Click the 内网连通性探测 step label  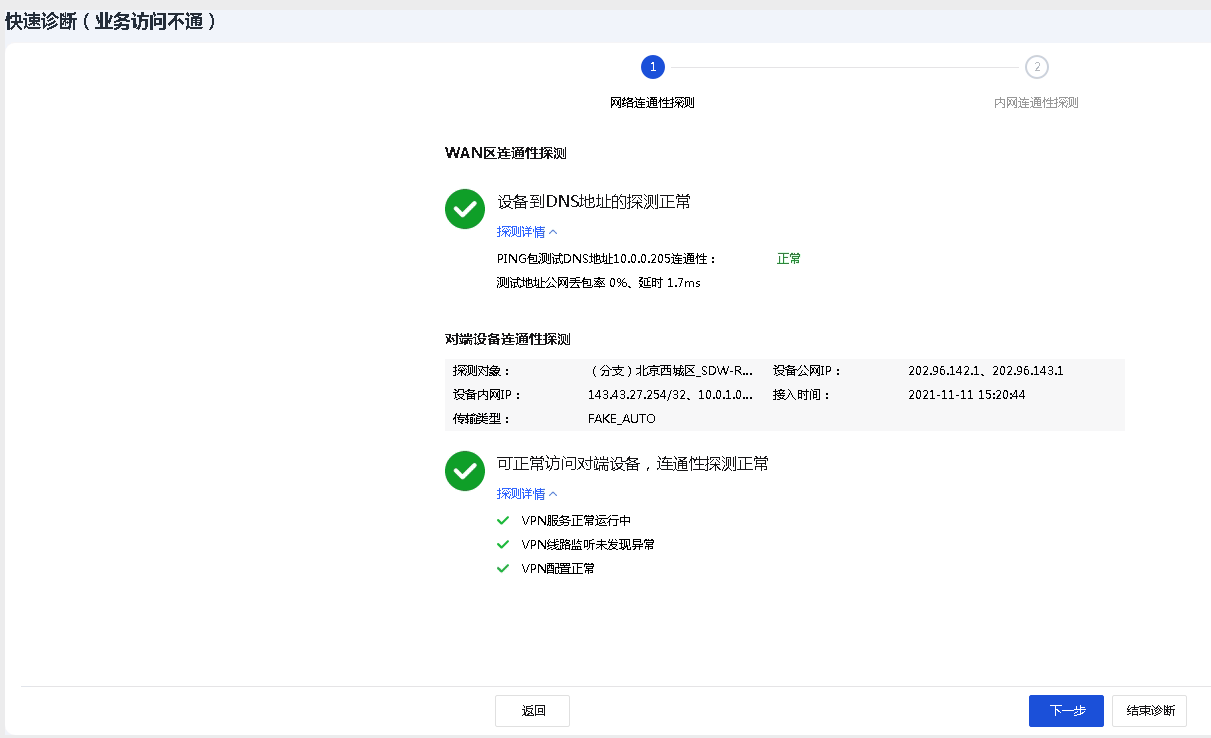click(x=1036, y=103)
